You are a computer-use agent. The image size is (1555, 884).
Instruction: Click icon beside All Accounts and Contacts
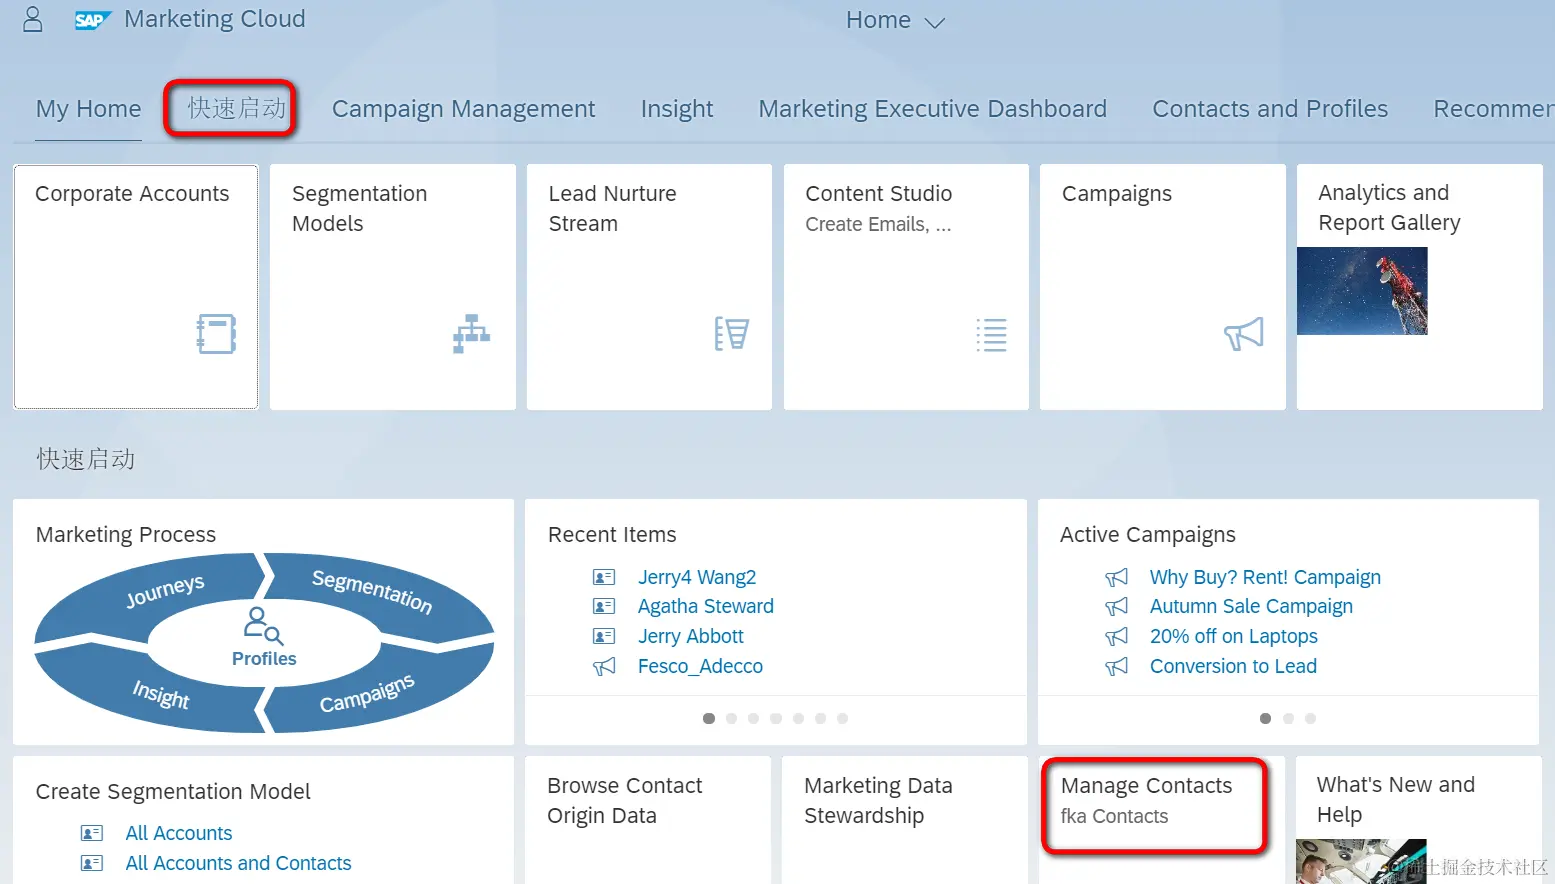[x=92, y=863]
